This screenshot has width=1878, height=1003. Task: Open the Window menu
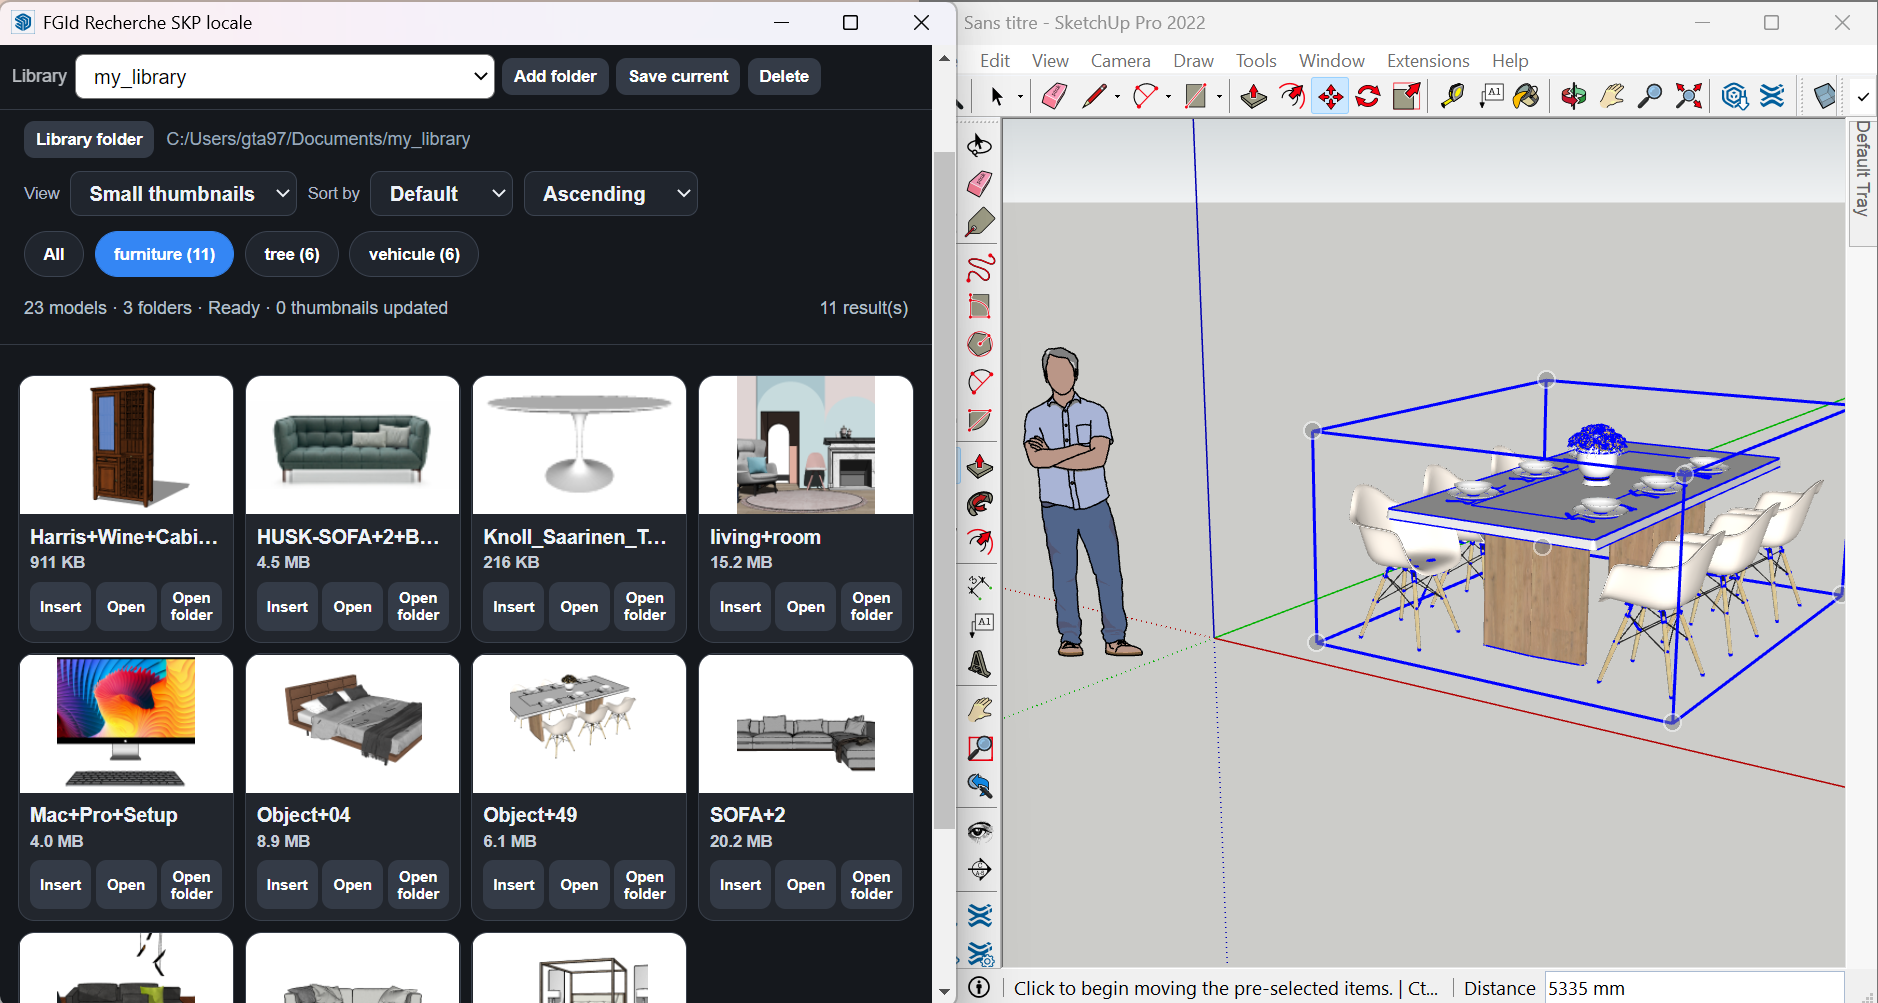coord(1331,61)
